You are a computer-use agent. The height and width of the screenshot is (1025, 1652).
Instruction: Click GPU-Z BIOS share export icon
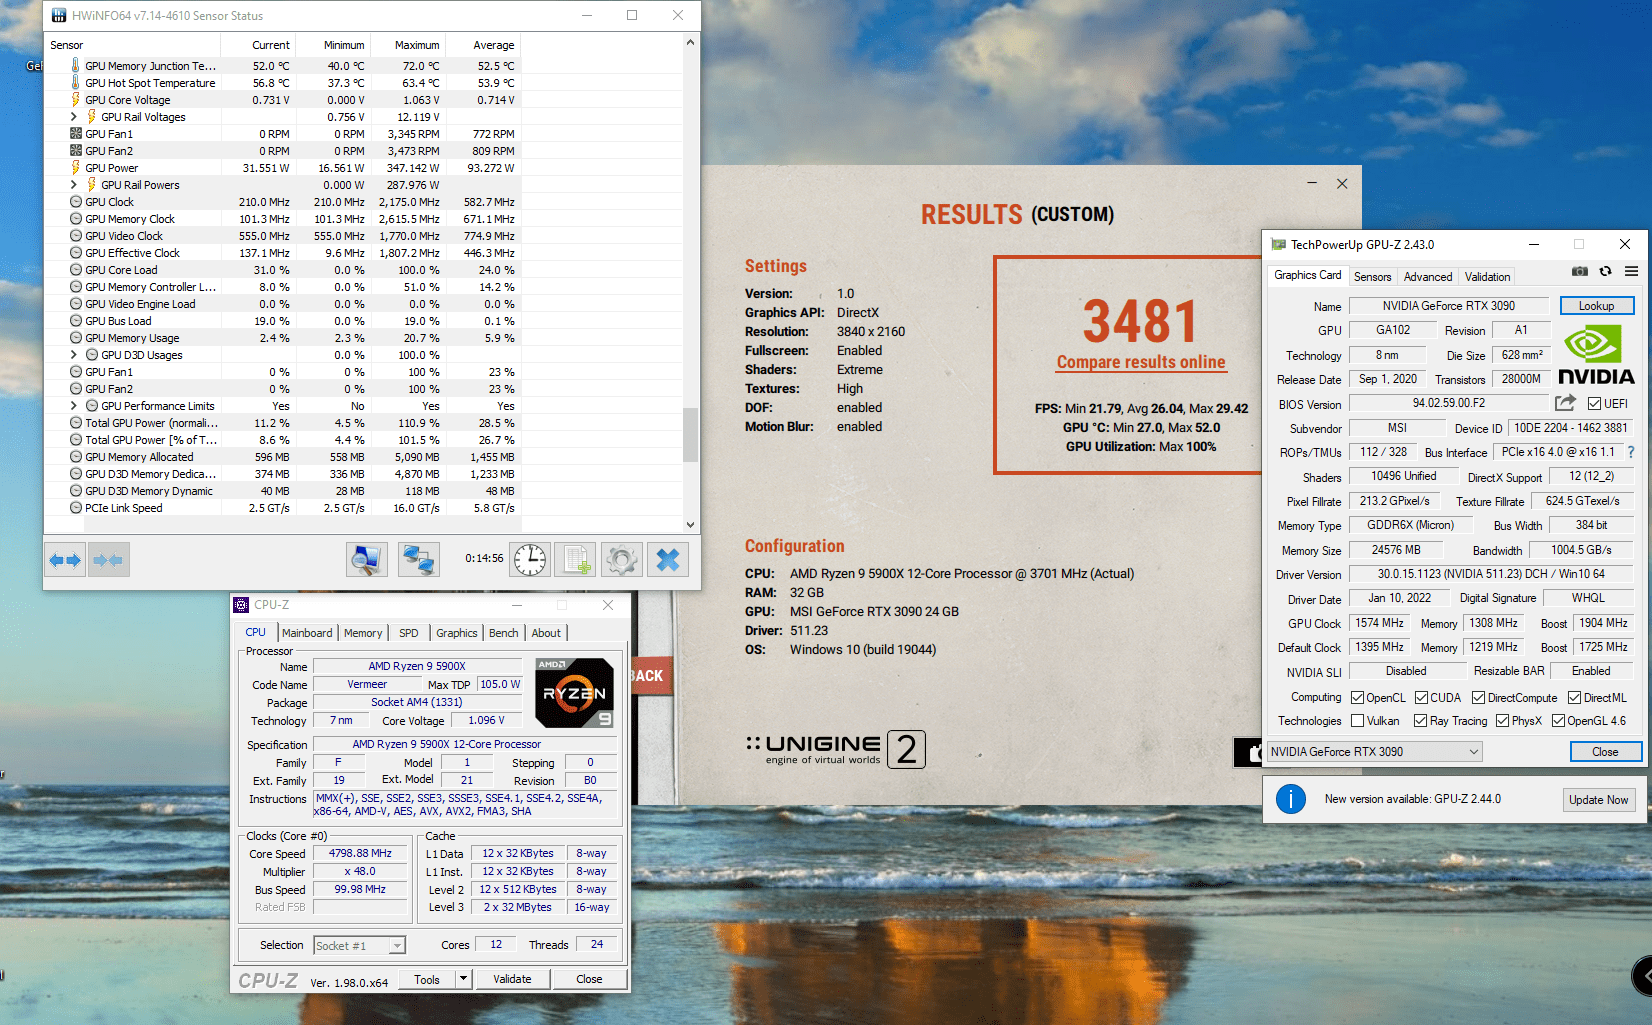click(1565, 403)
